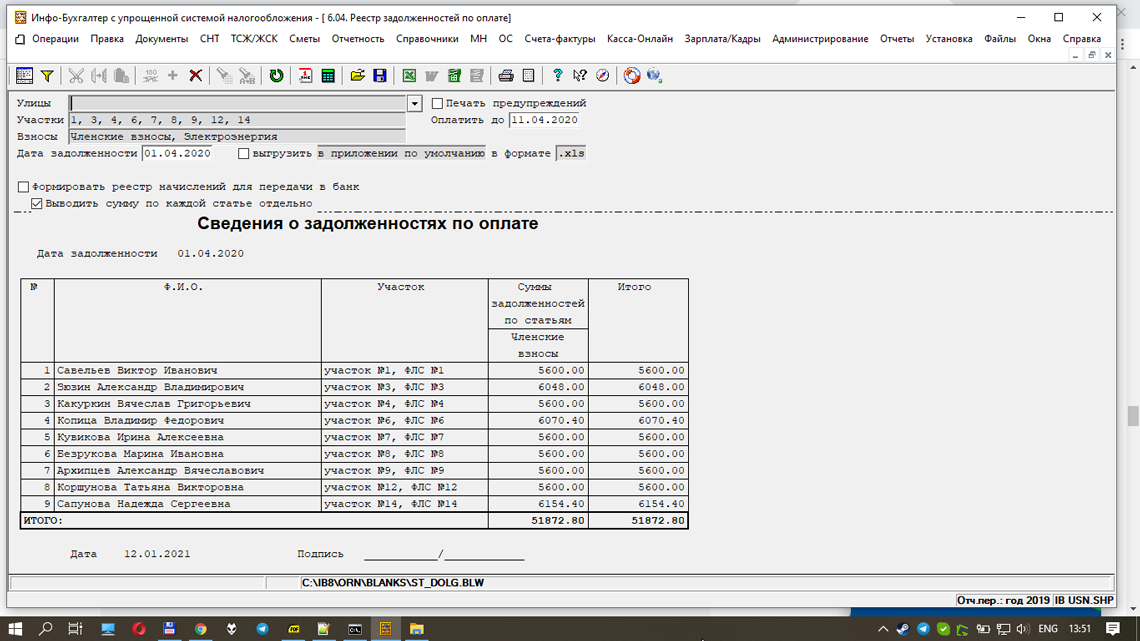Toggle the 'выгрузить' checkbox

click(244, 153)
